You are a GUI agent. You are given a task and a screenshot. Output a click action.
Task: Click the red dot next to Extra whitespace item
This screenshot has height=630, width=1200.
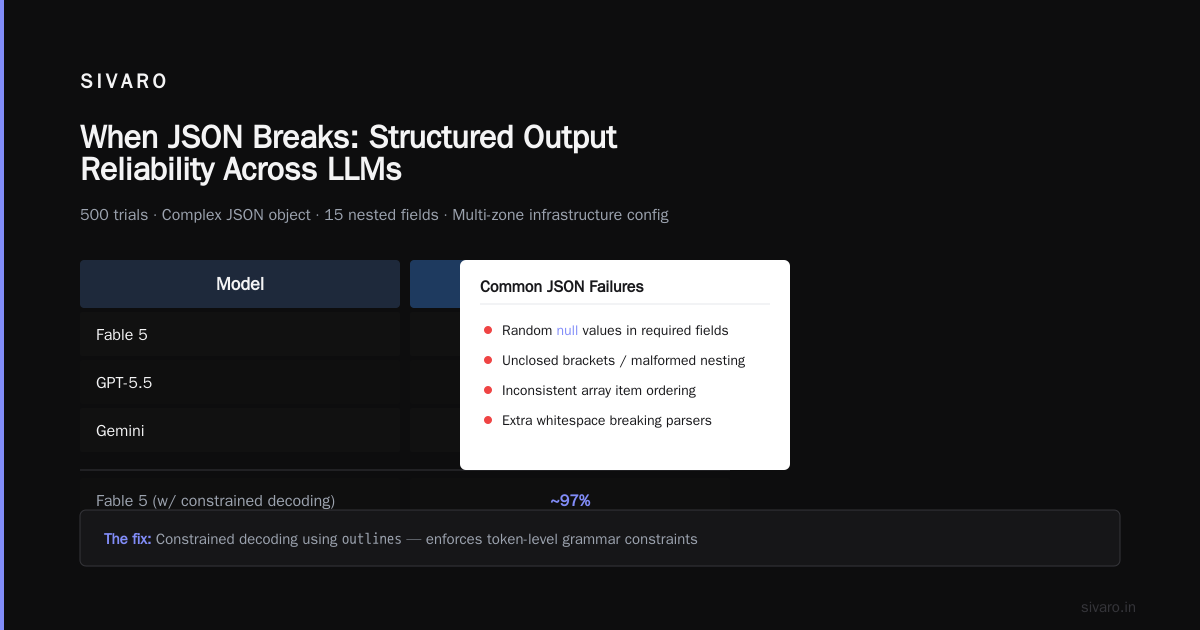coord(488,420)
